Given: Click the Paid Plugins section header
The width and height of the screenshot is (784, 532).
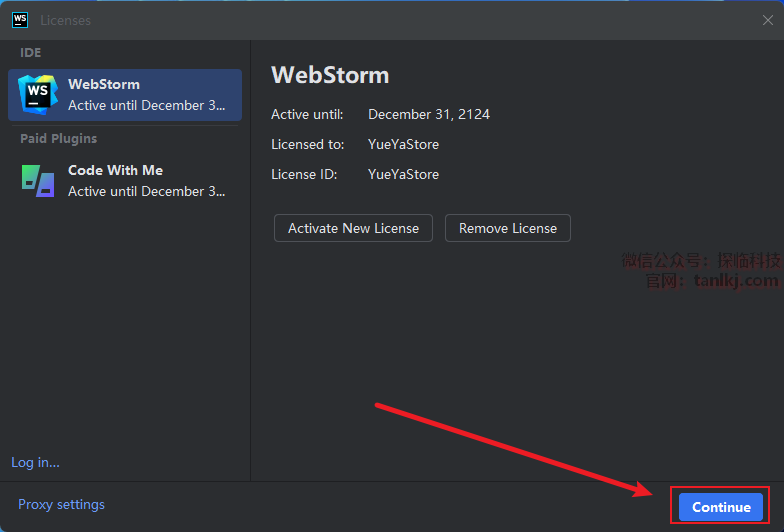Looking at the screenshot, I should 58,138.
